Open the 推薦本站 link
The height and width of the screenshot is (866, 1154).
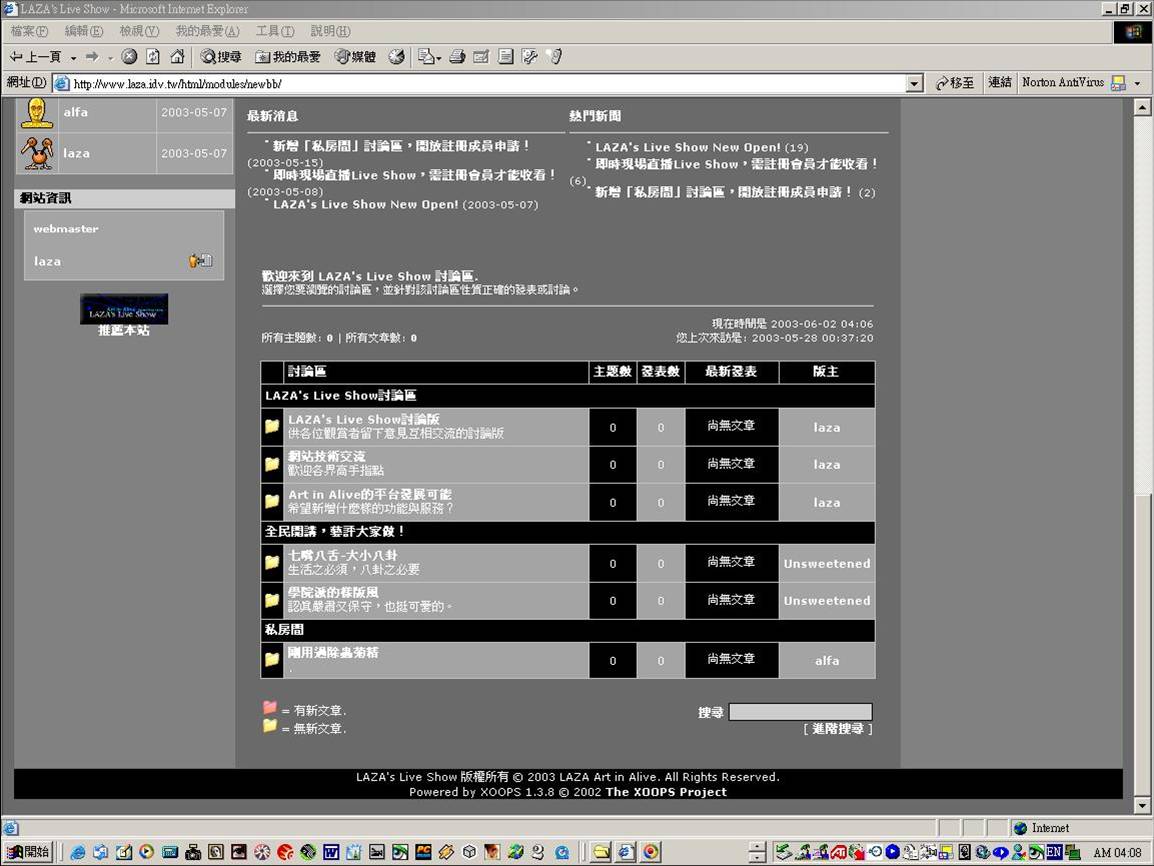pyautogui.click(x=124, y=330)
